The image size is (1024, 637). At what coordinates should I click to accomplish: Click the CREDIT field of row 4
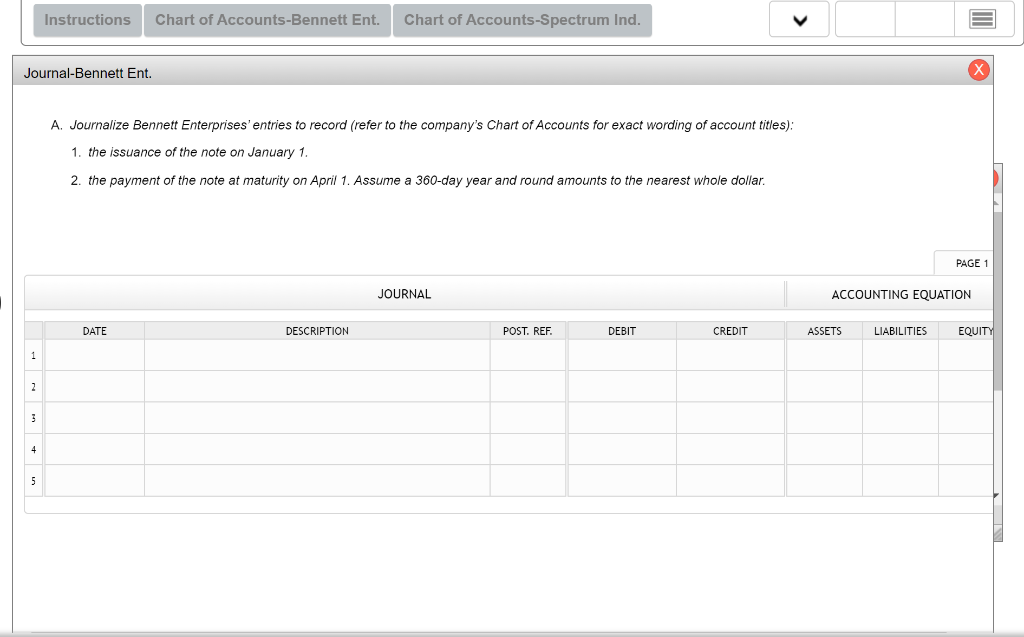tap(730, 449)
